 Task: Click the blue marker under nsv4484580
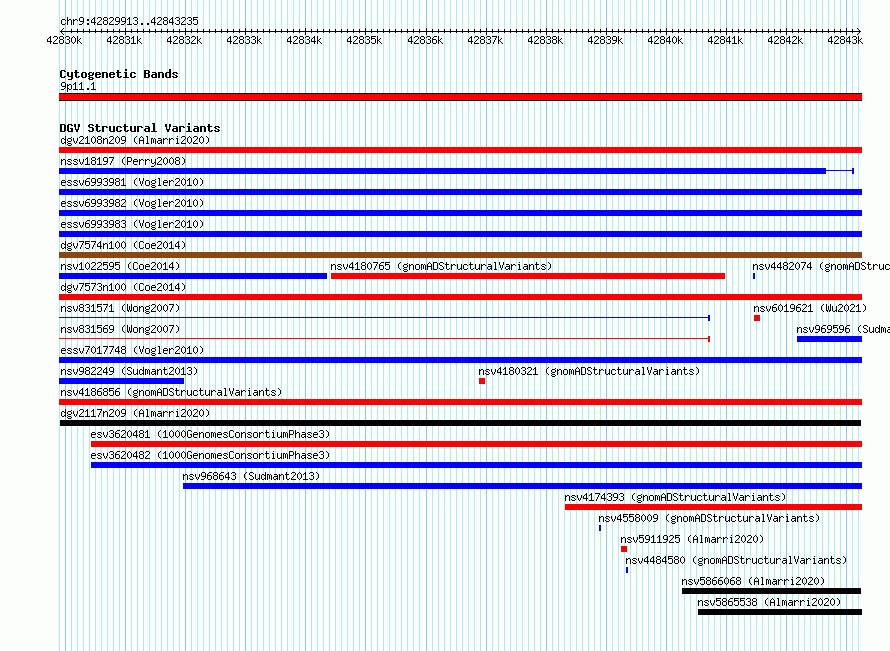[x=627, y=570]
